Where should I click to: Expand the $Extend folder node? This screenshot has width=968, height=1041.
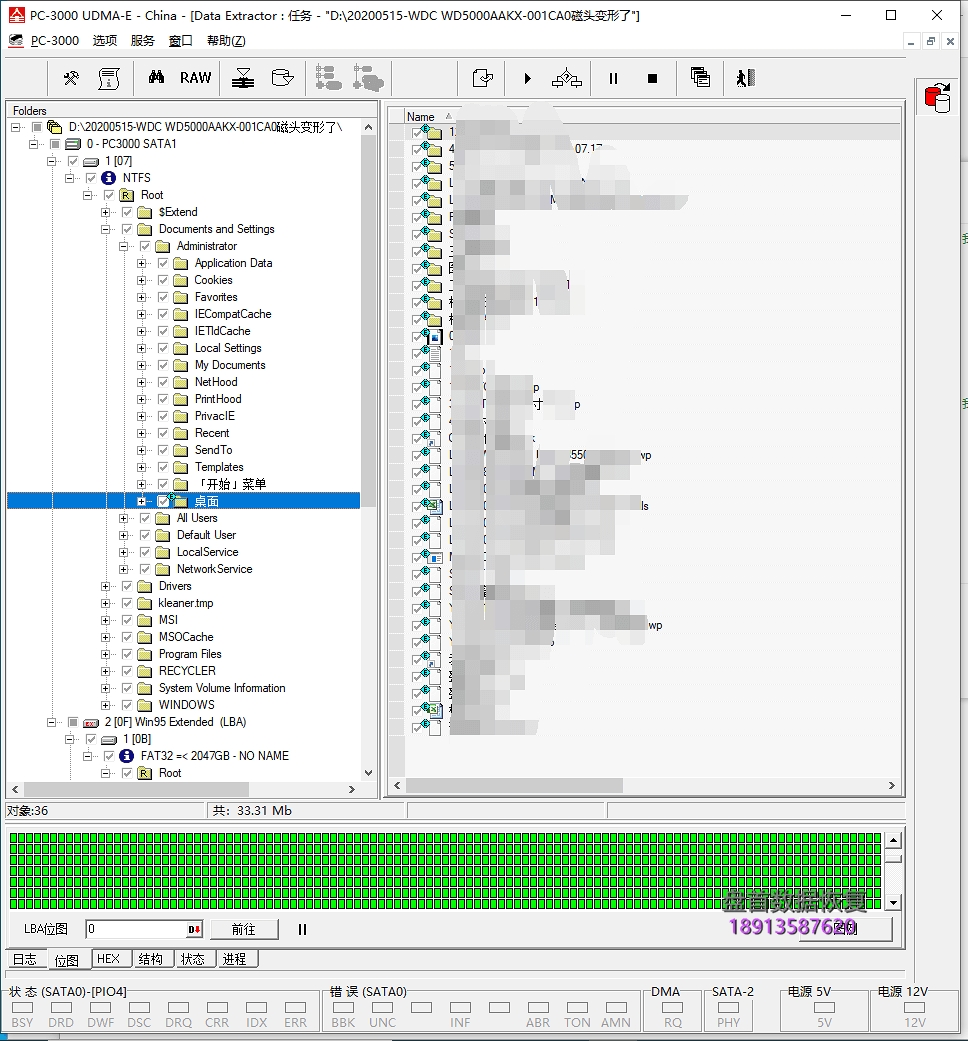(105, 212)
